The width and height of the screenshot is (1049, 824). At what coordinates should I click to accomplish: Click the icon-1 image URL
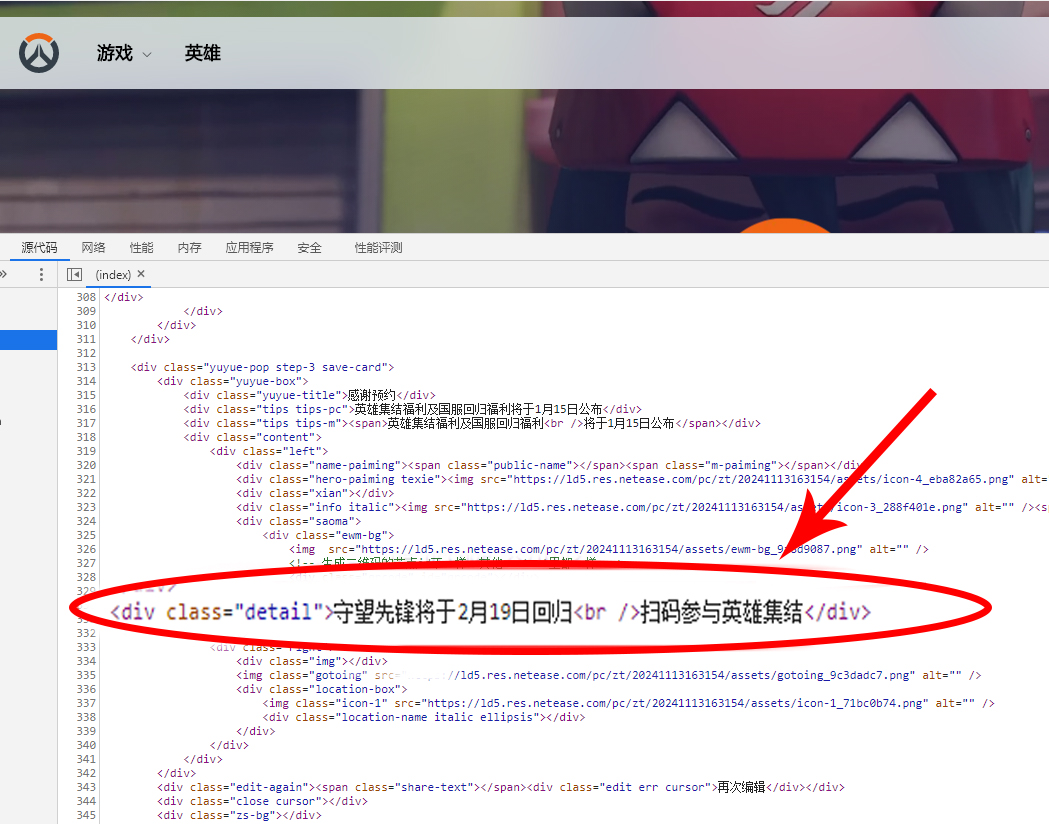point(677,704)
